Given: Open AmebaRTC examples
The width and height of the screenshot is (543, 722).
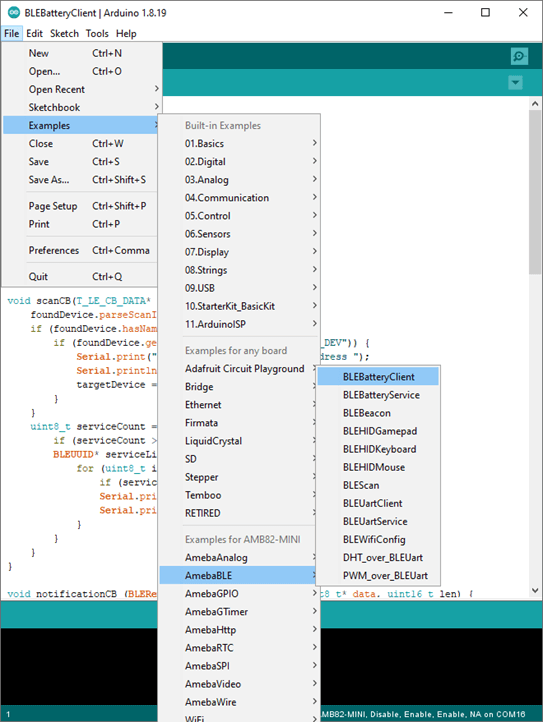Looking at the screenshot, I should 239,648.
